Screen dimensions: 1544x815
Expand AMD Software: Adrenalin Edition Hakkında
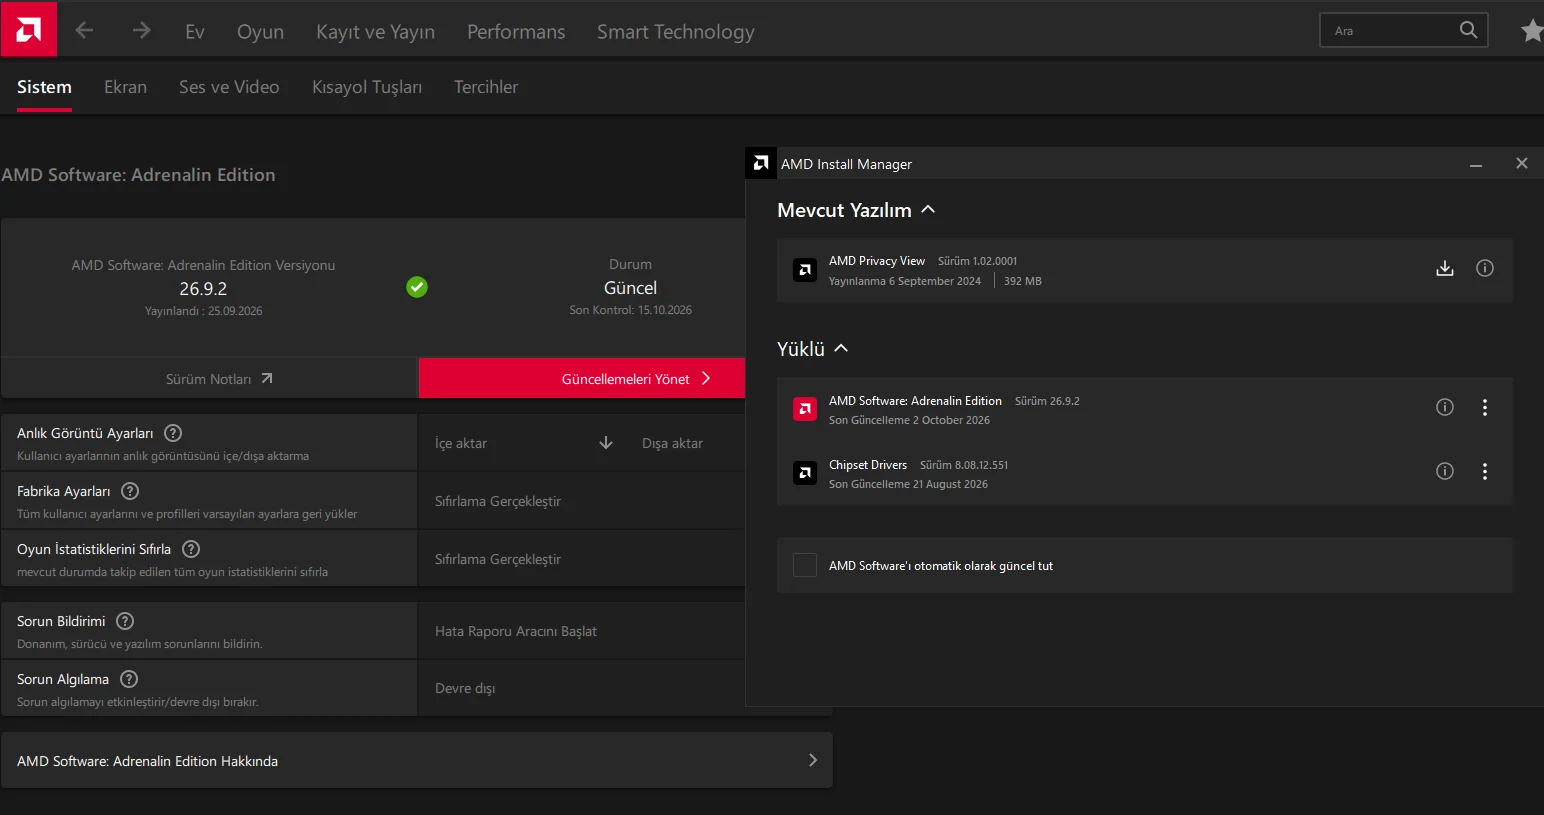pos(417,760)
